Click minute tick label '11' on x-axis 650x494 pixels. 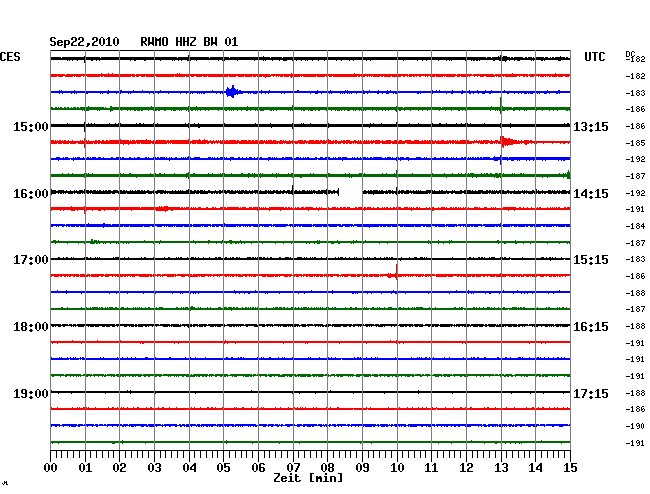(432, 467)
